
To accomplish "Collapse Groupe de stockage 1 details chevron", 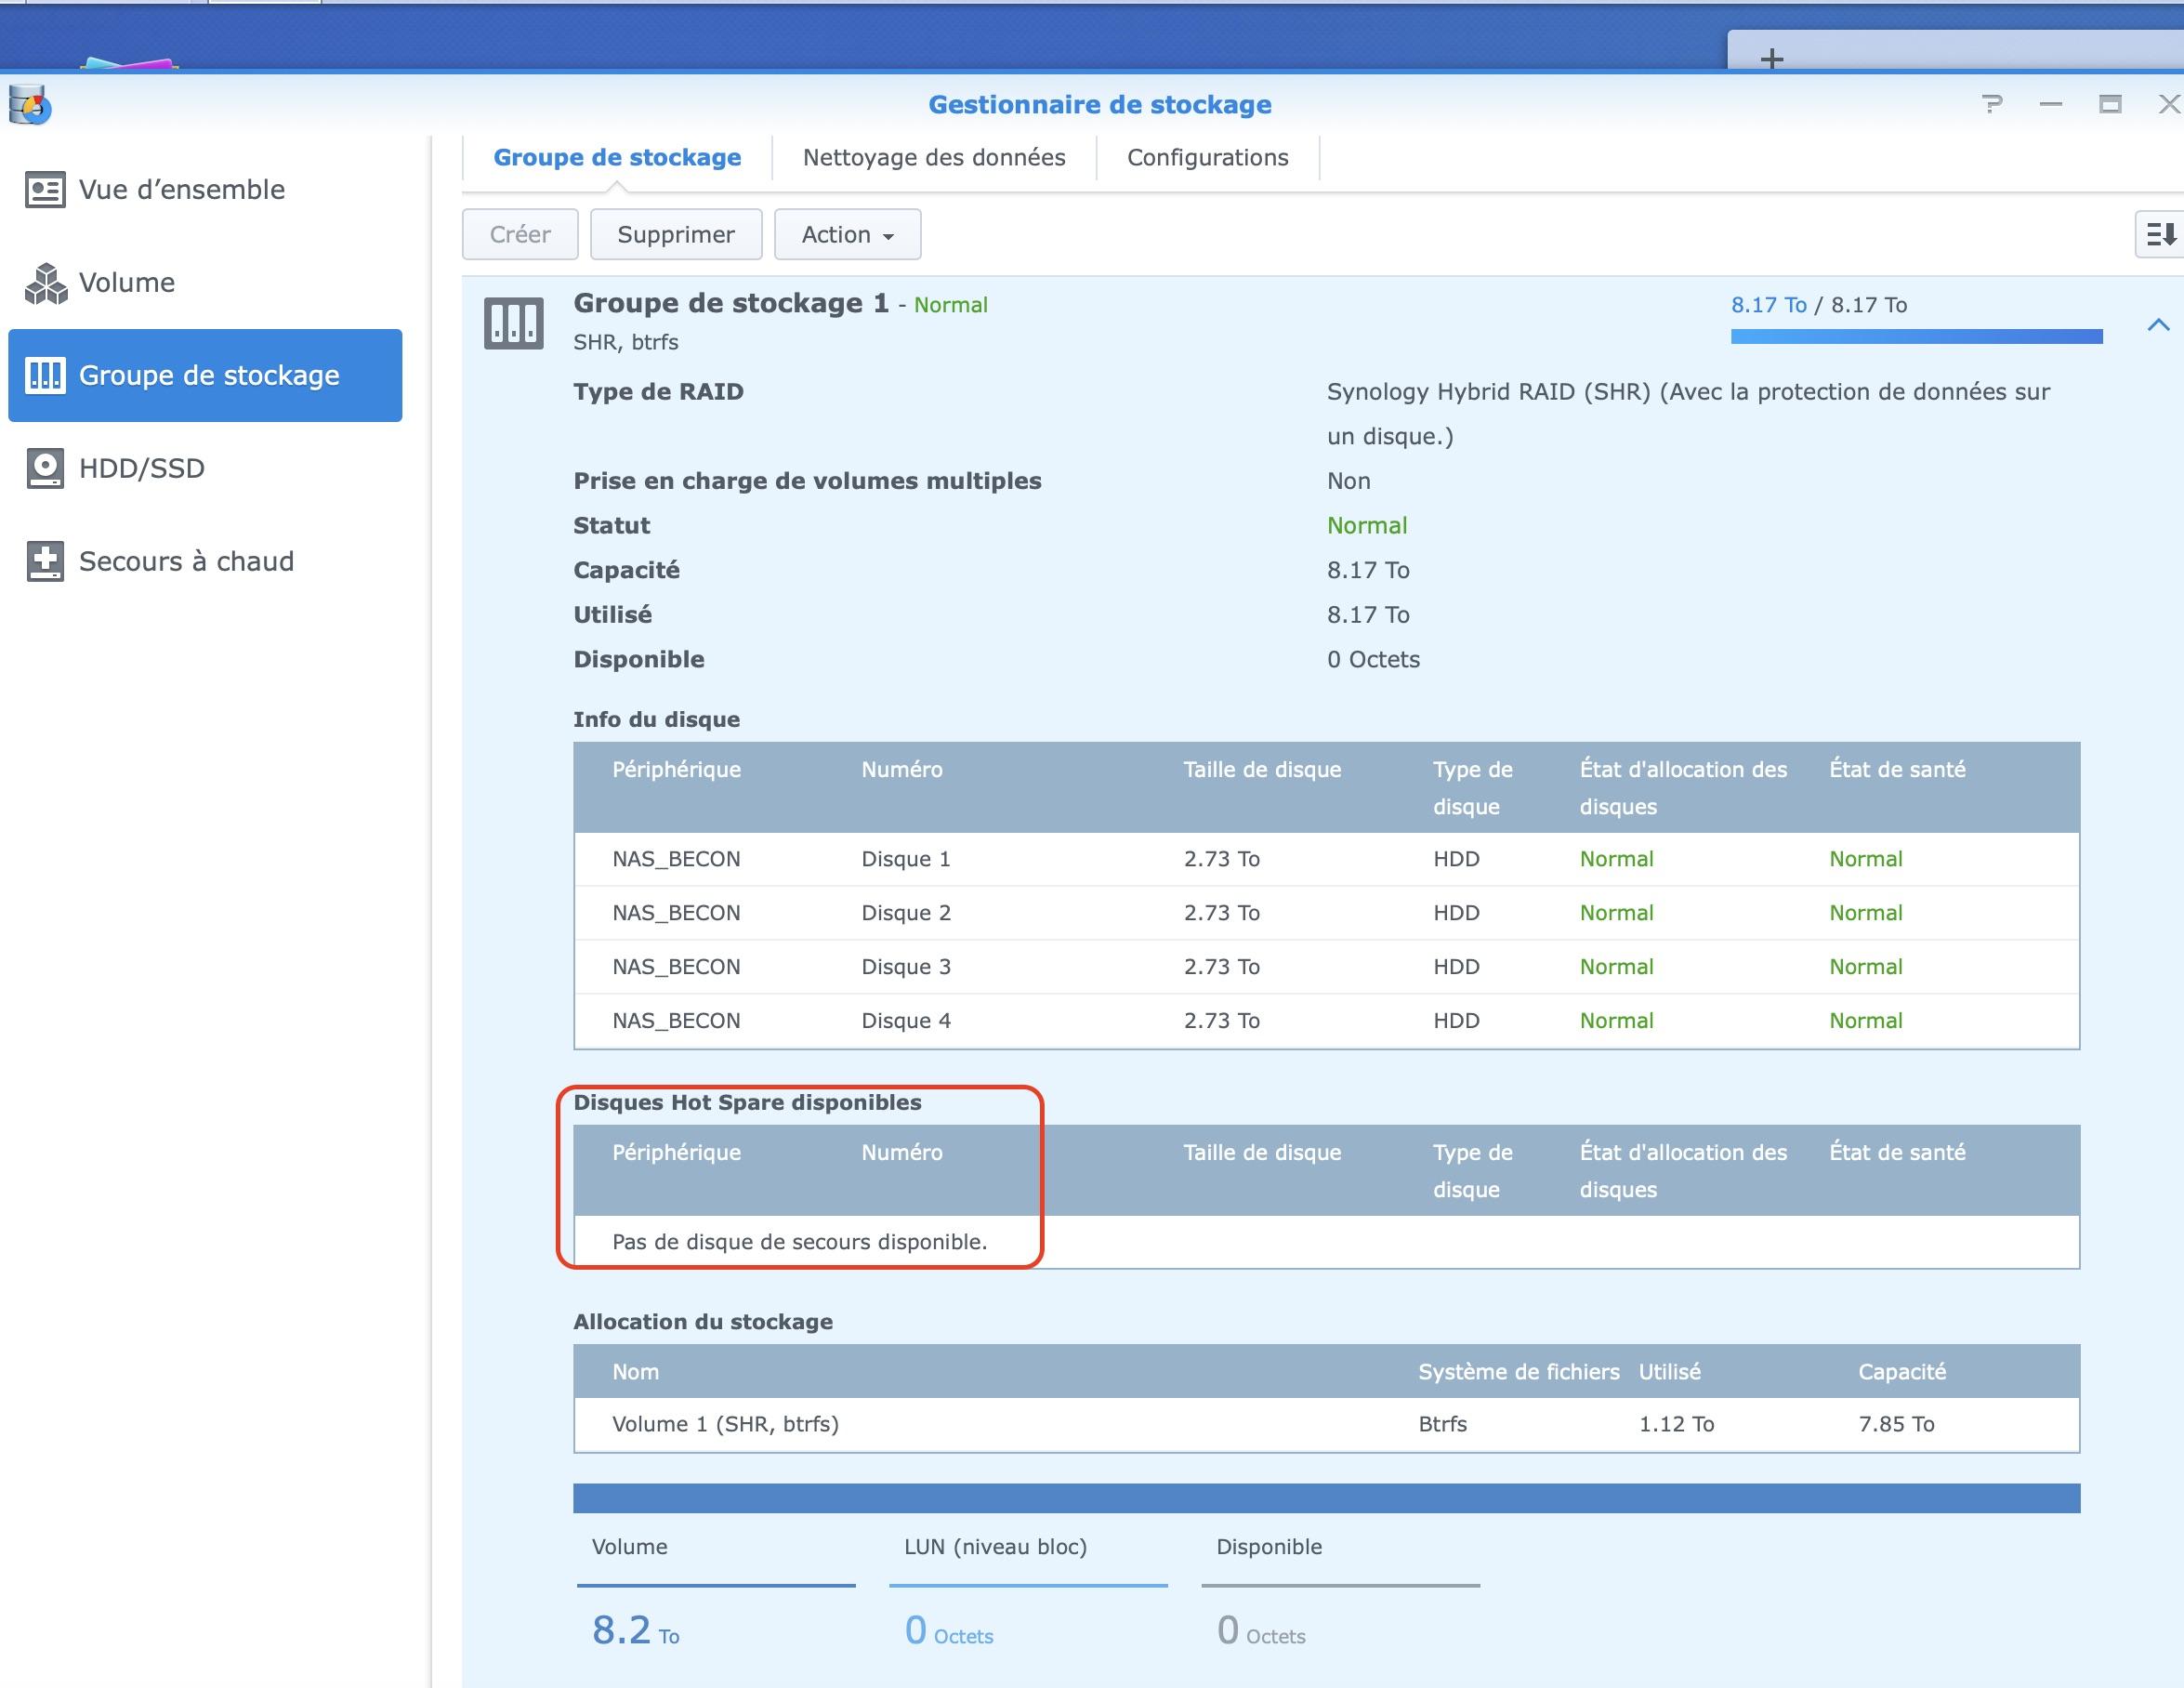I will pos(2158,324).
